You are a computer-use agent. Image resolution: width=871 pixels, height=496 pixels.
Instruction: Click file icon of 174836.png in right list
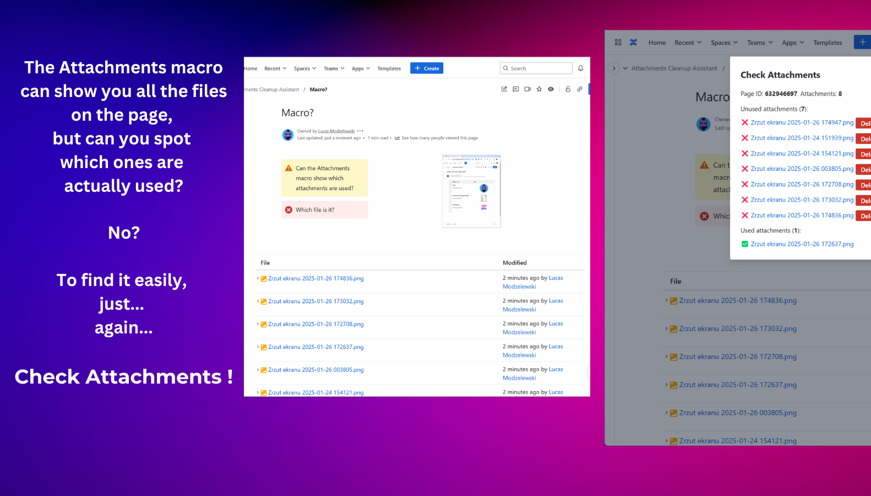(x=673, y=300)
